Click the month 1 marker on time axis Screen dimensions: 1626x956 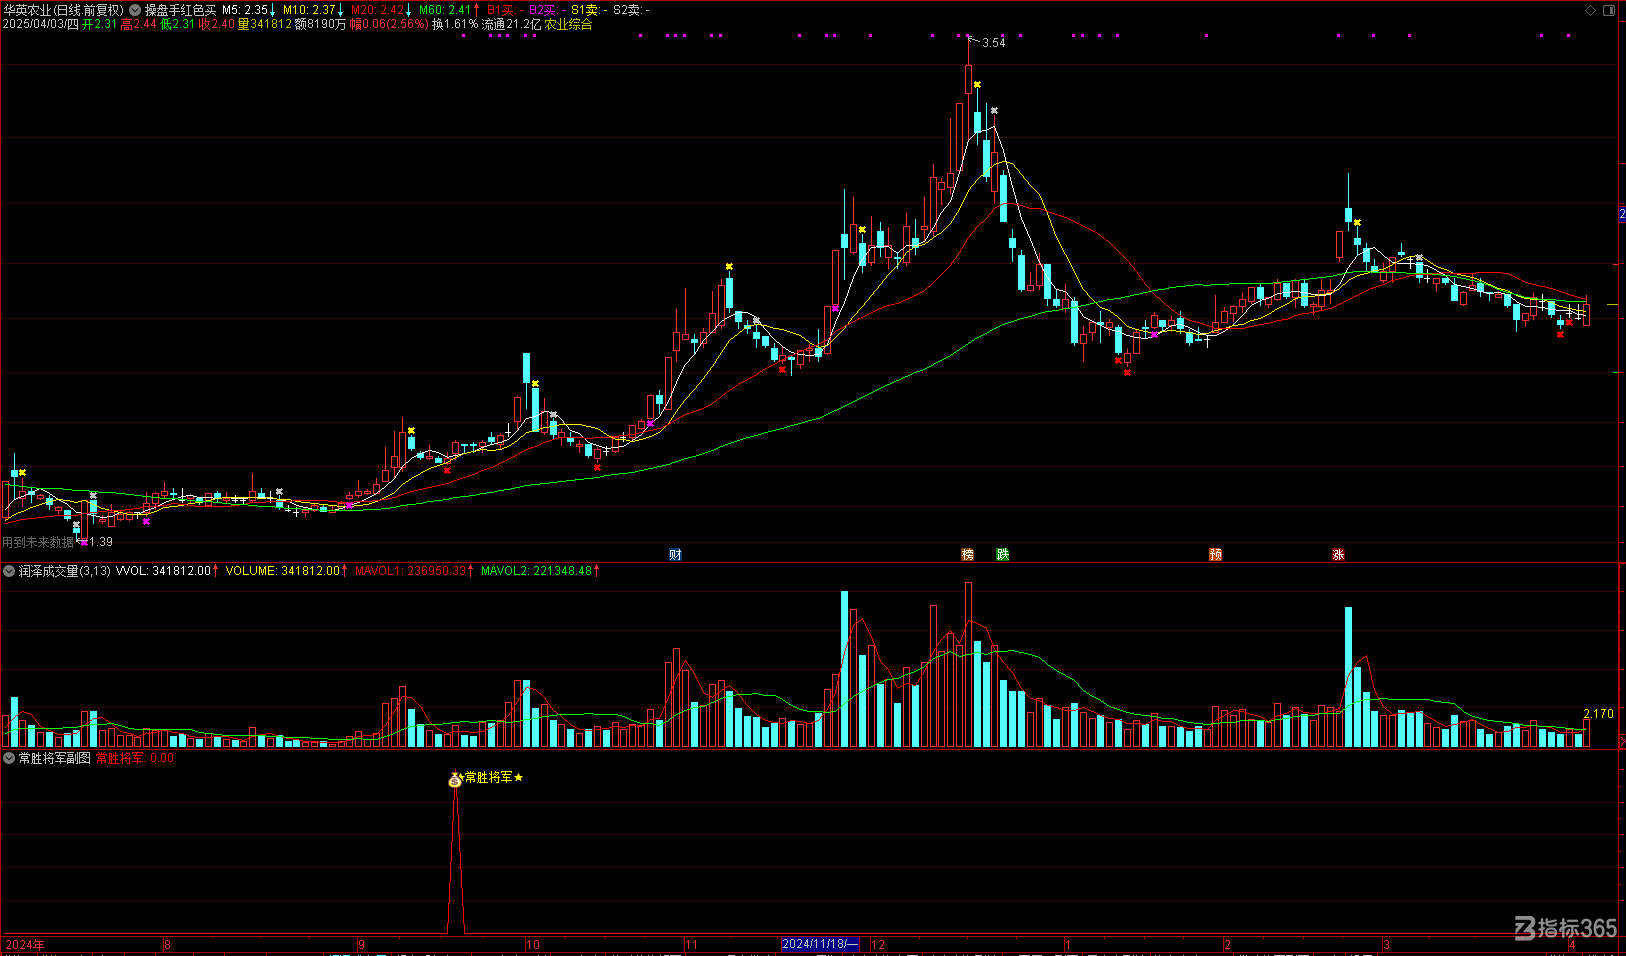pos(1067,944)
